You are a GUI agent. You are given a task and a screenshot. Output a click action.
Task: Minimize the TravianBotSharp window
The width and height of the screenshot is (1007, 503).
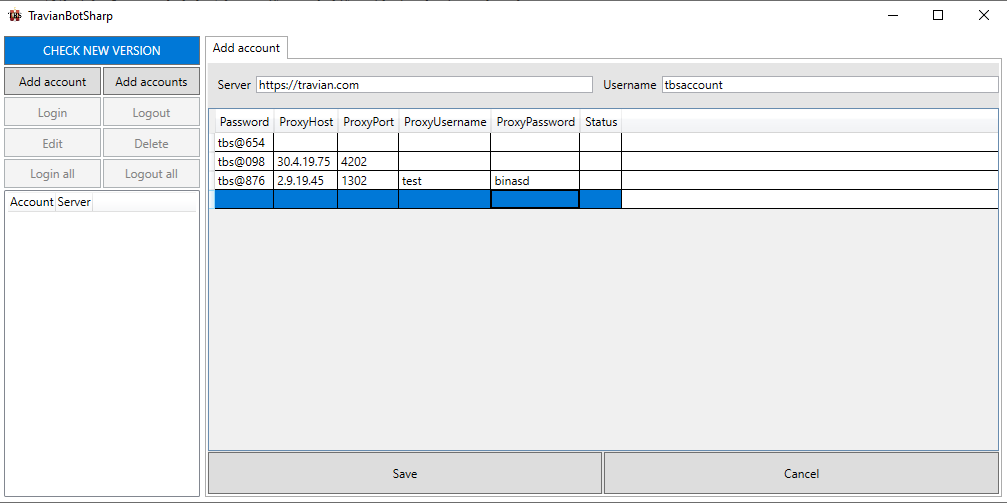pyautogui.click(x=893, y=15)
